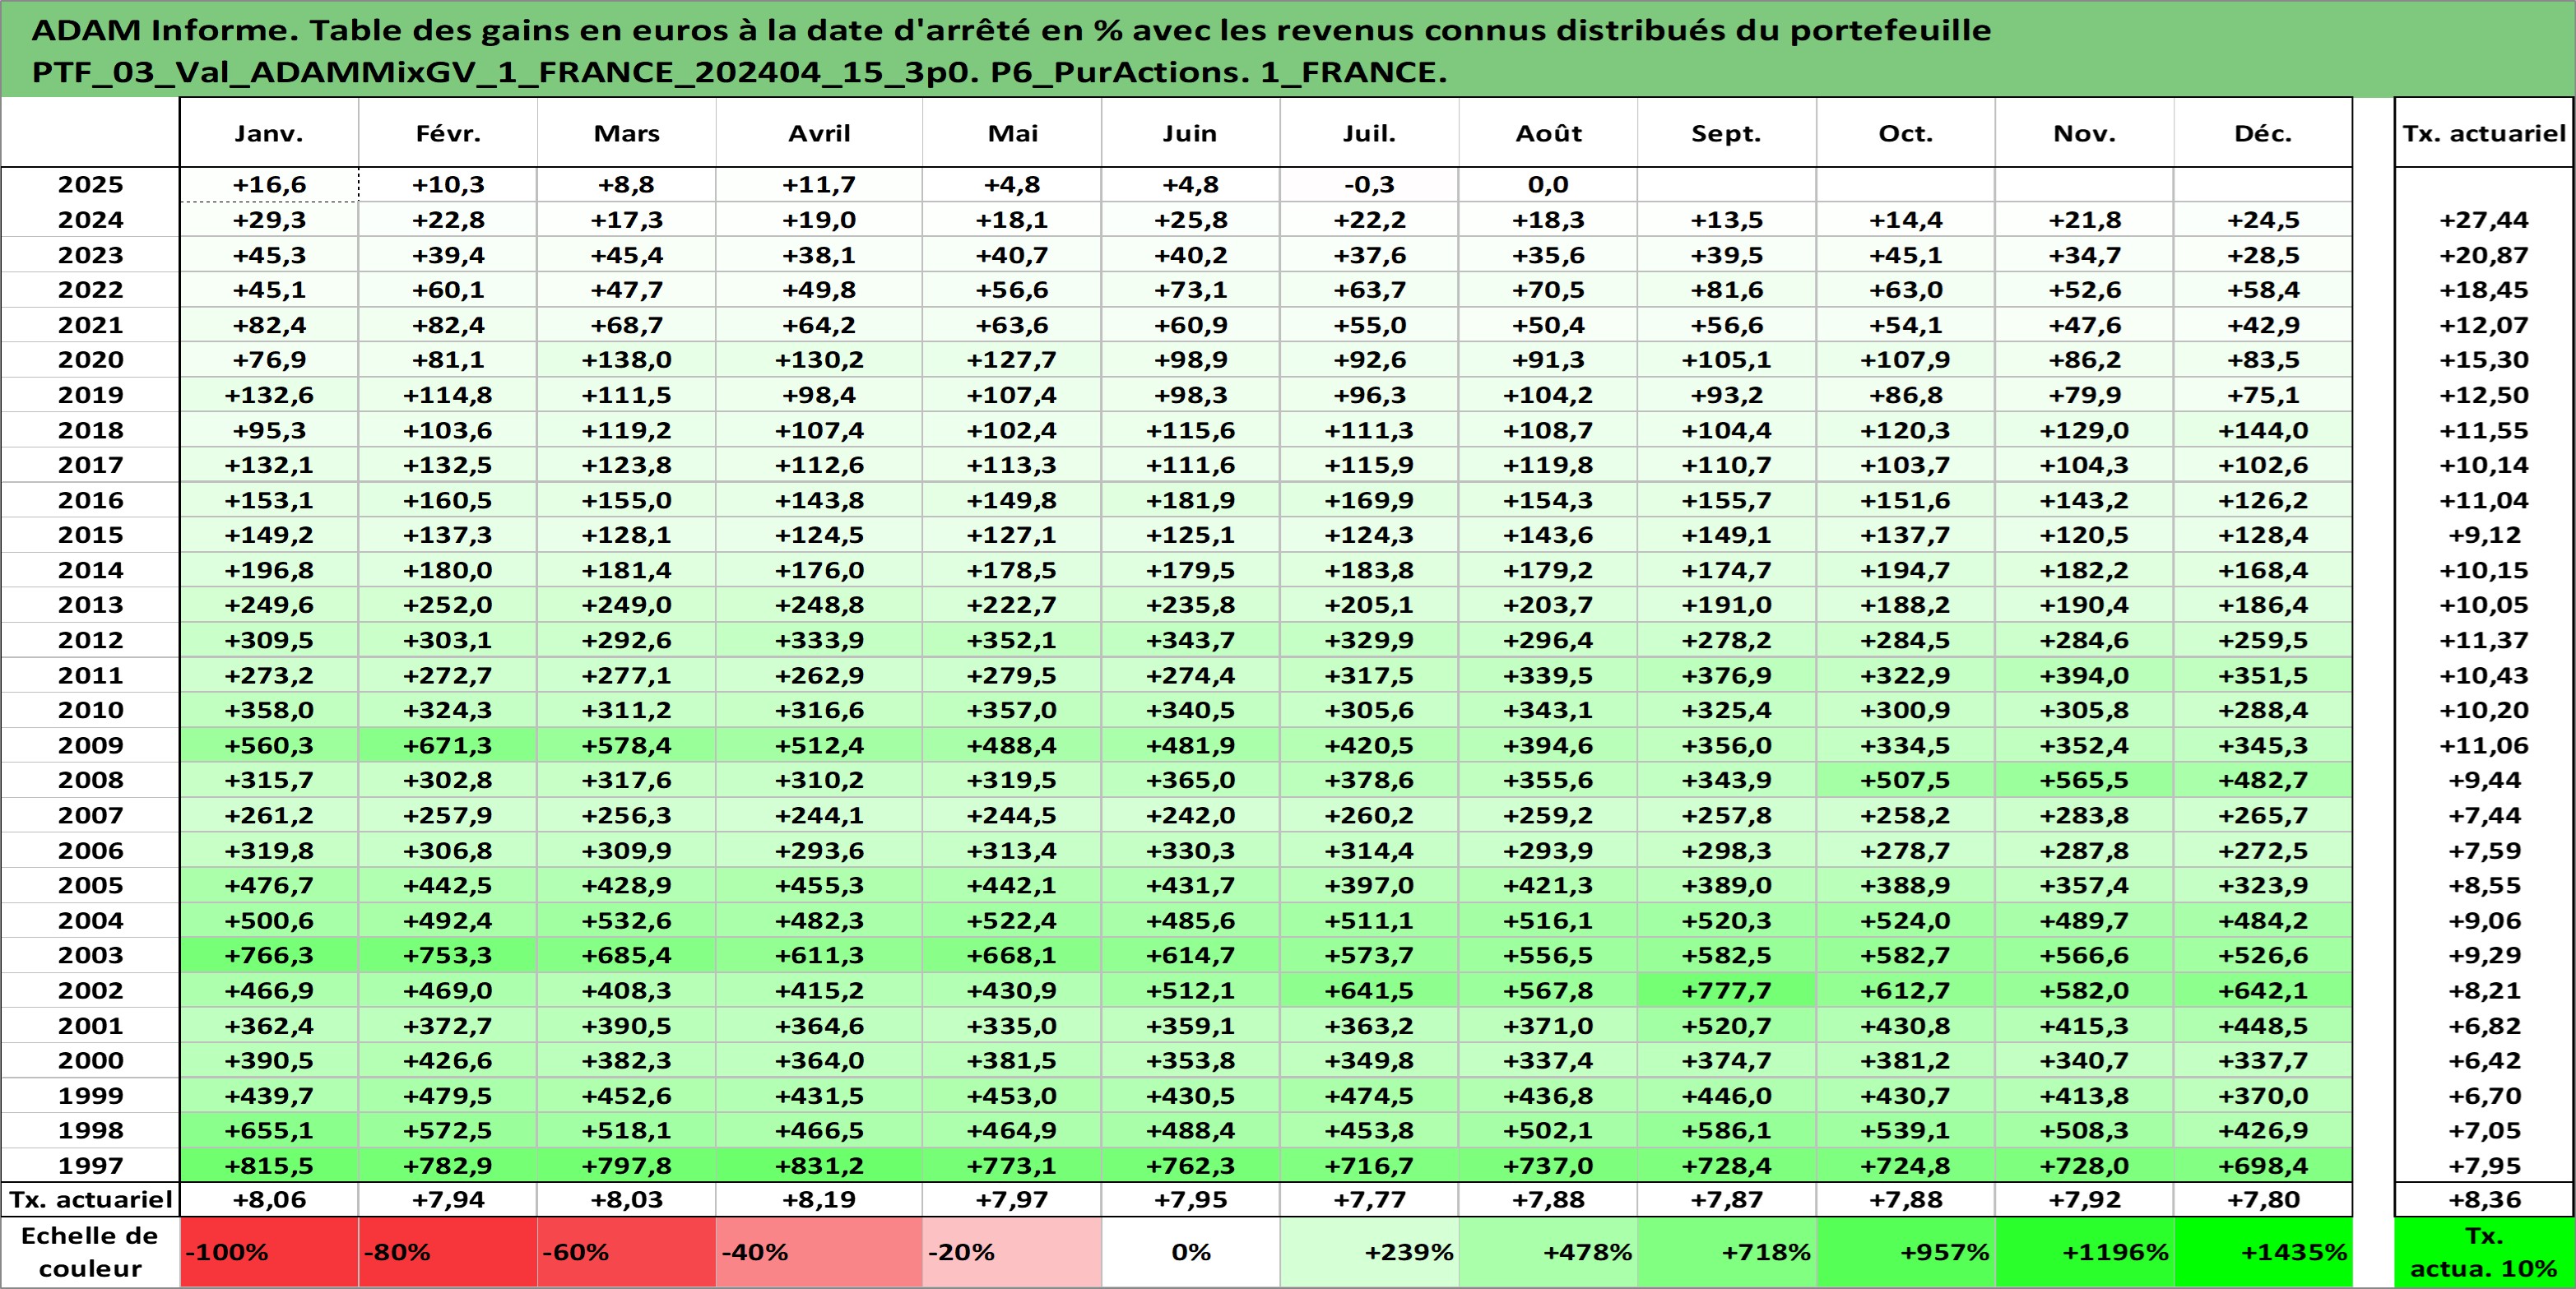The width and height of the screenshot is (2576, 1289).
Task: Click the '+27,44' actuarial rate for 2024
Action: pyautogui.click(x=2484, y=220)
